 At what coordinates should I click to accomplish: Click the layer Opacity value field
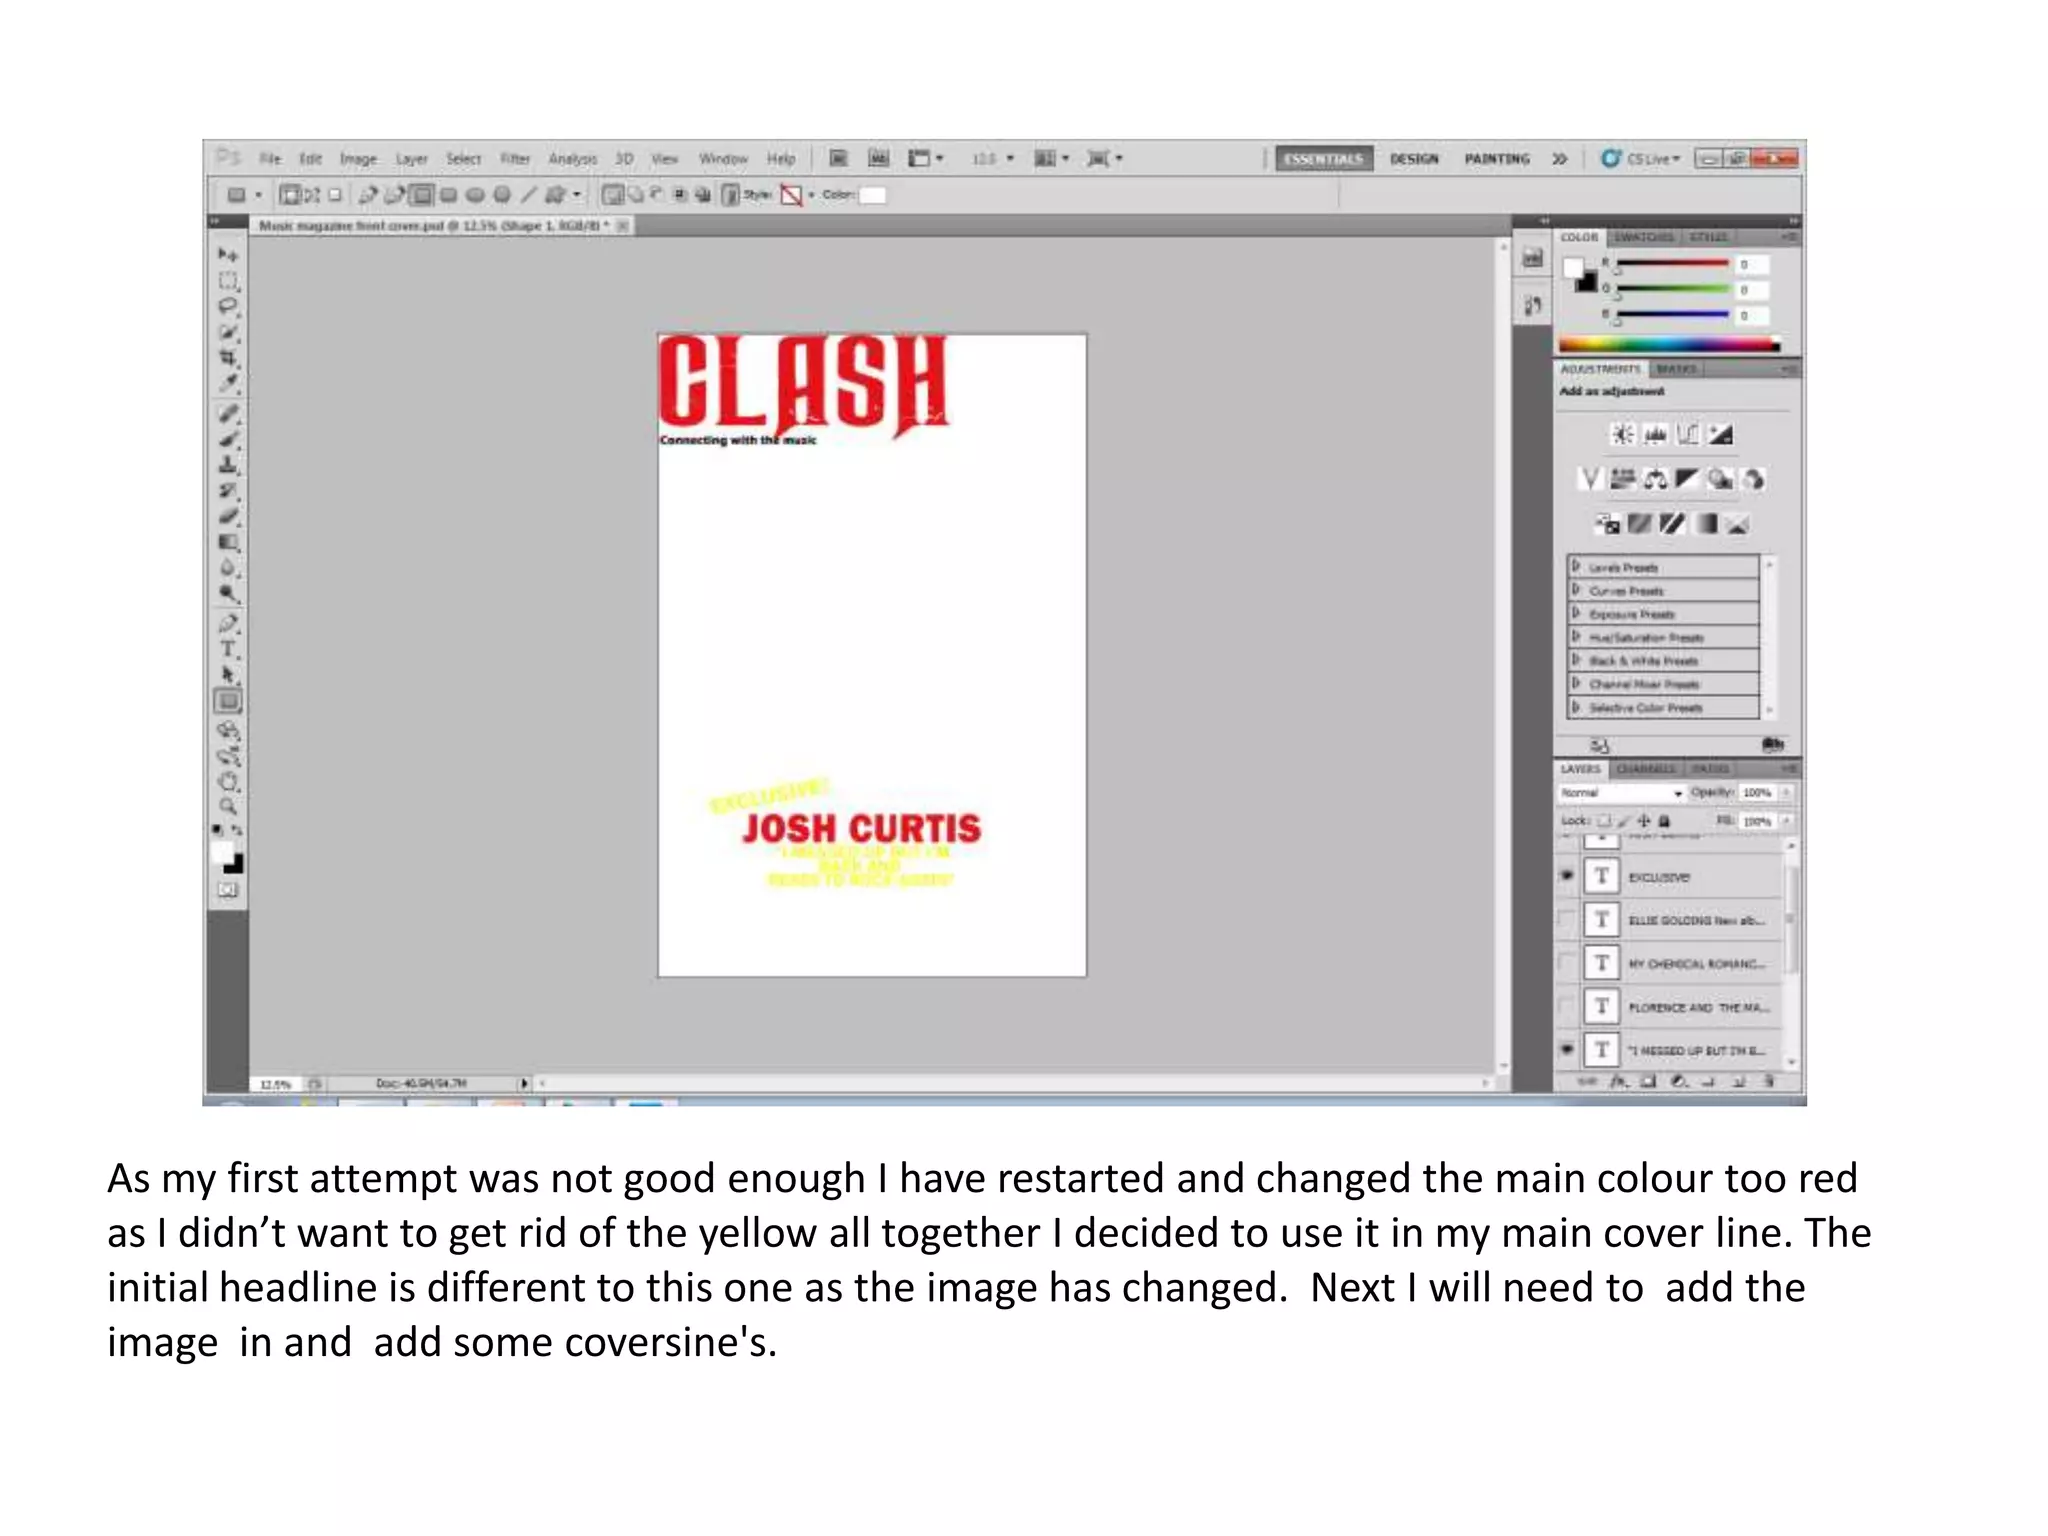[1757, 793]
